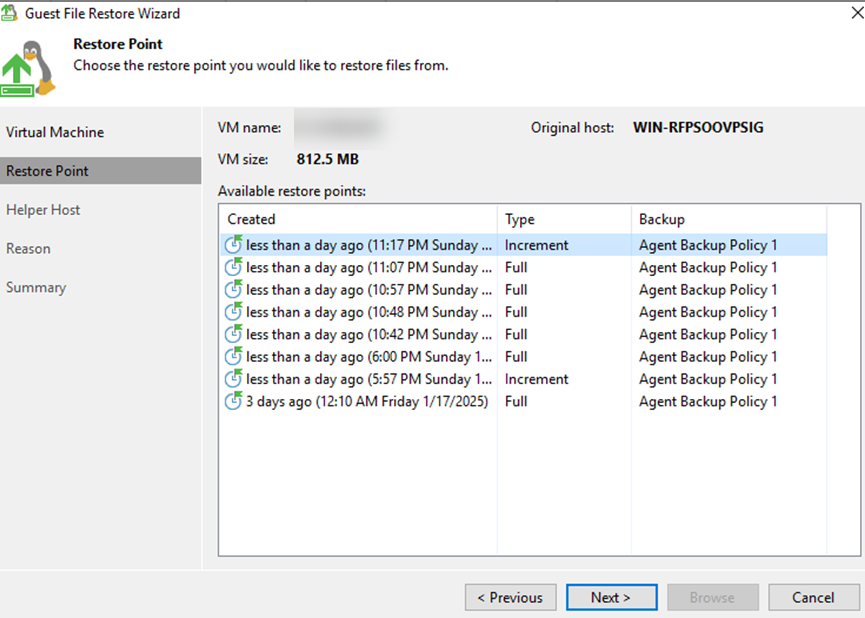
Task: Click restore point icon for 10:57 PM backup
Action: (x=233, y=290)
